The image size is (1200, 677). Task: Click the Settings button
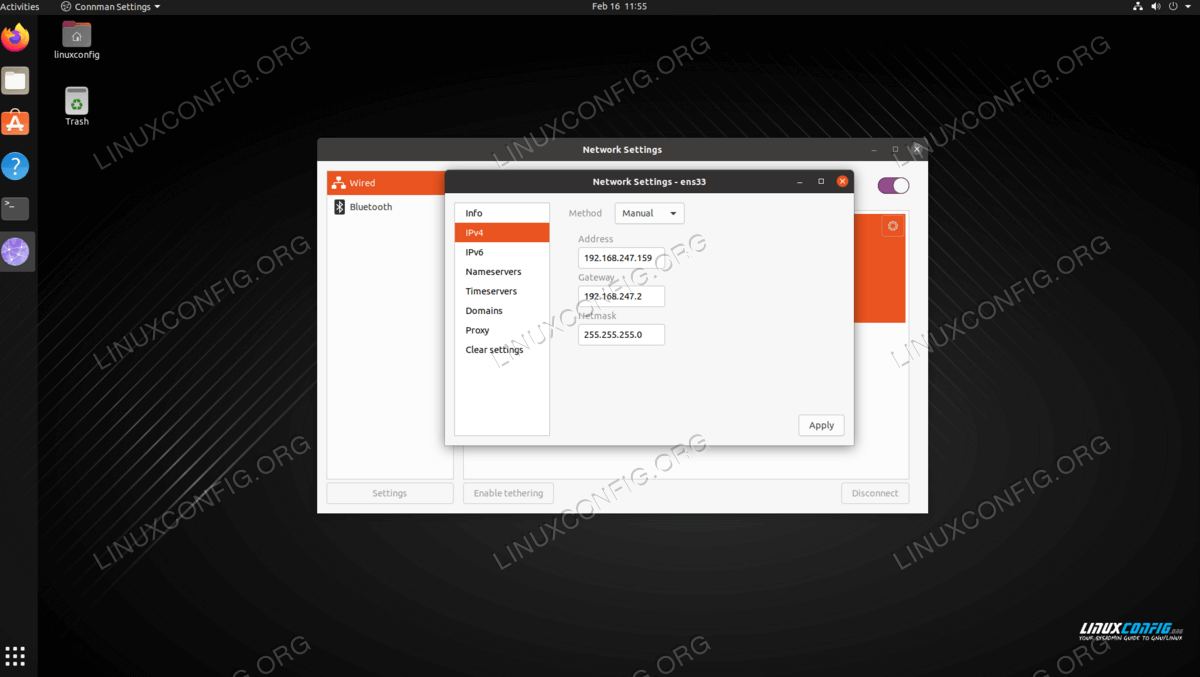click(x=390, y=493)
